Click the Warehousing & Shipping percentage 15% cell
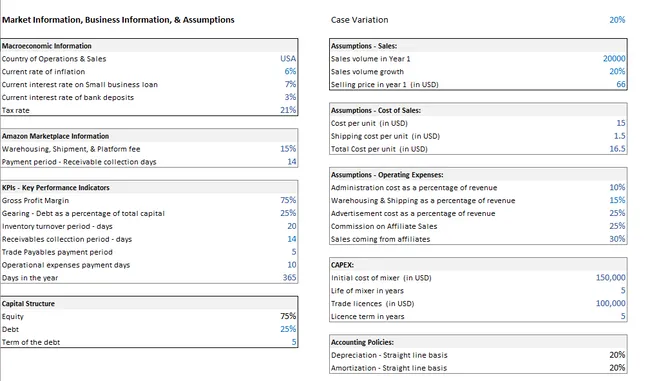This screenshot has width=650, height=381. point(617,200)
